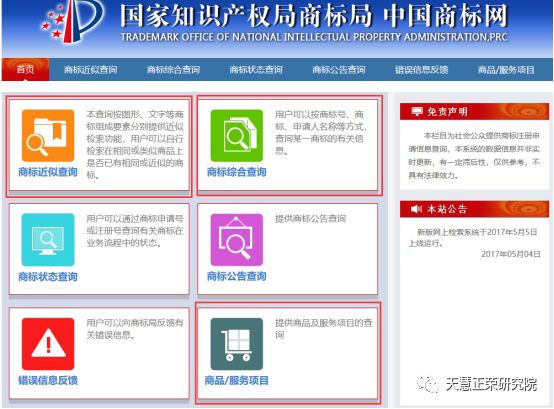The image size is (554, 409).
Task: Select 错误信息反馈 in the navigation bar
Action: pos(422,70)
